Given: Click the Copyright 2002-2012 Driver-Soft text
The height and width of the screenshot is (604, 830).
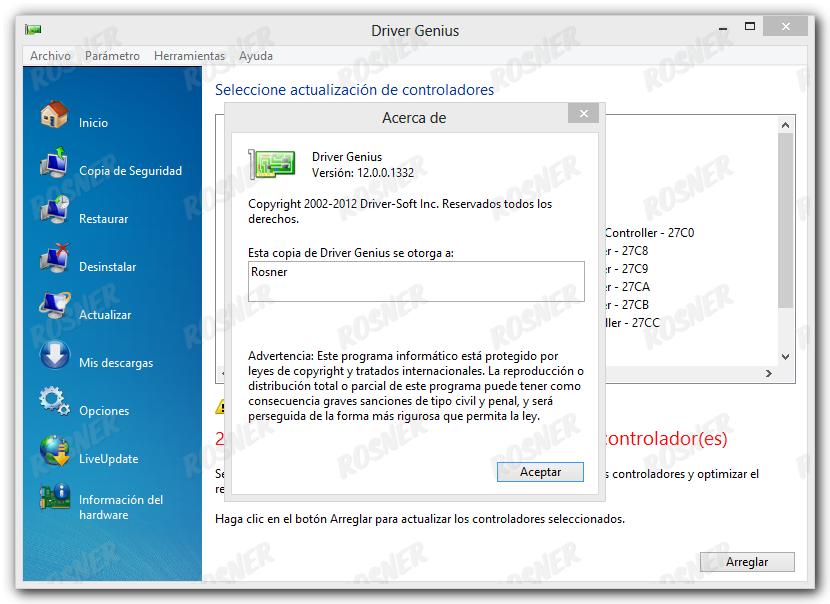Looking at the screenshot, I should pos(400,211).
